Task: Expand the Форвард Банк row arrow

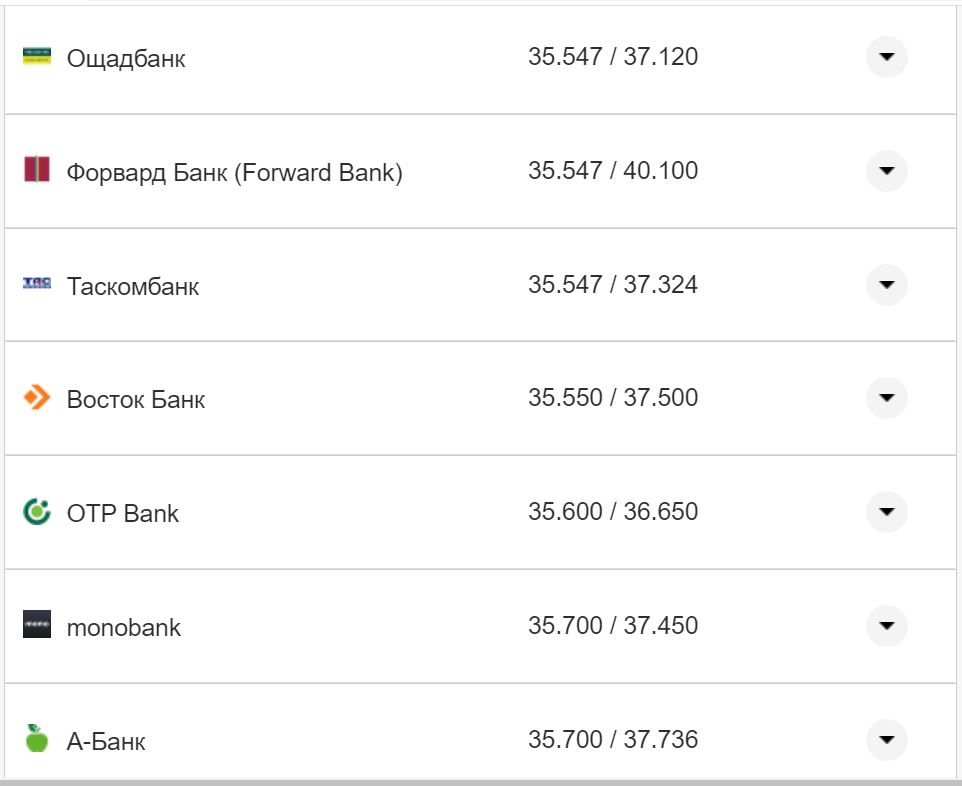Action: (x=886, y=171)
